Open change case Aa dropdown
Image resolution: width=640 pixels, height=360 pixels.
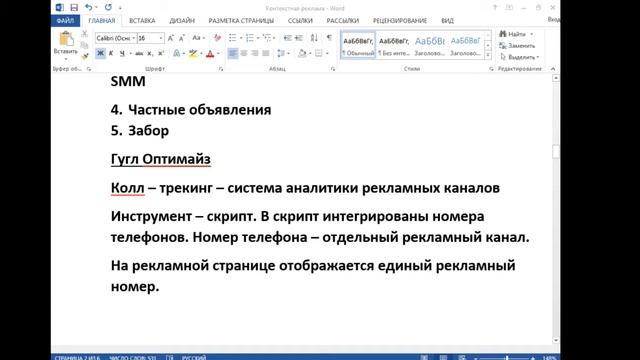[x=198, y=38]
